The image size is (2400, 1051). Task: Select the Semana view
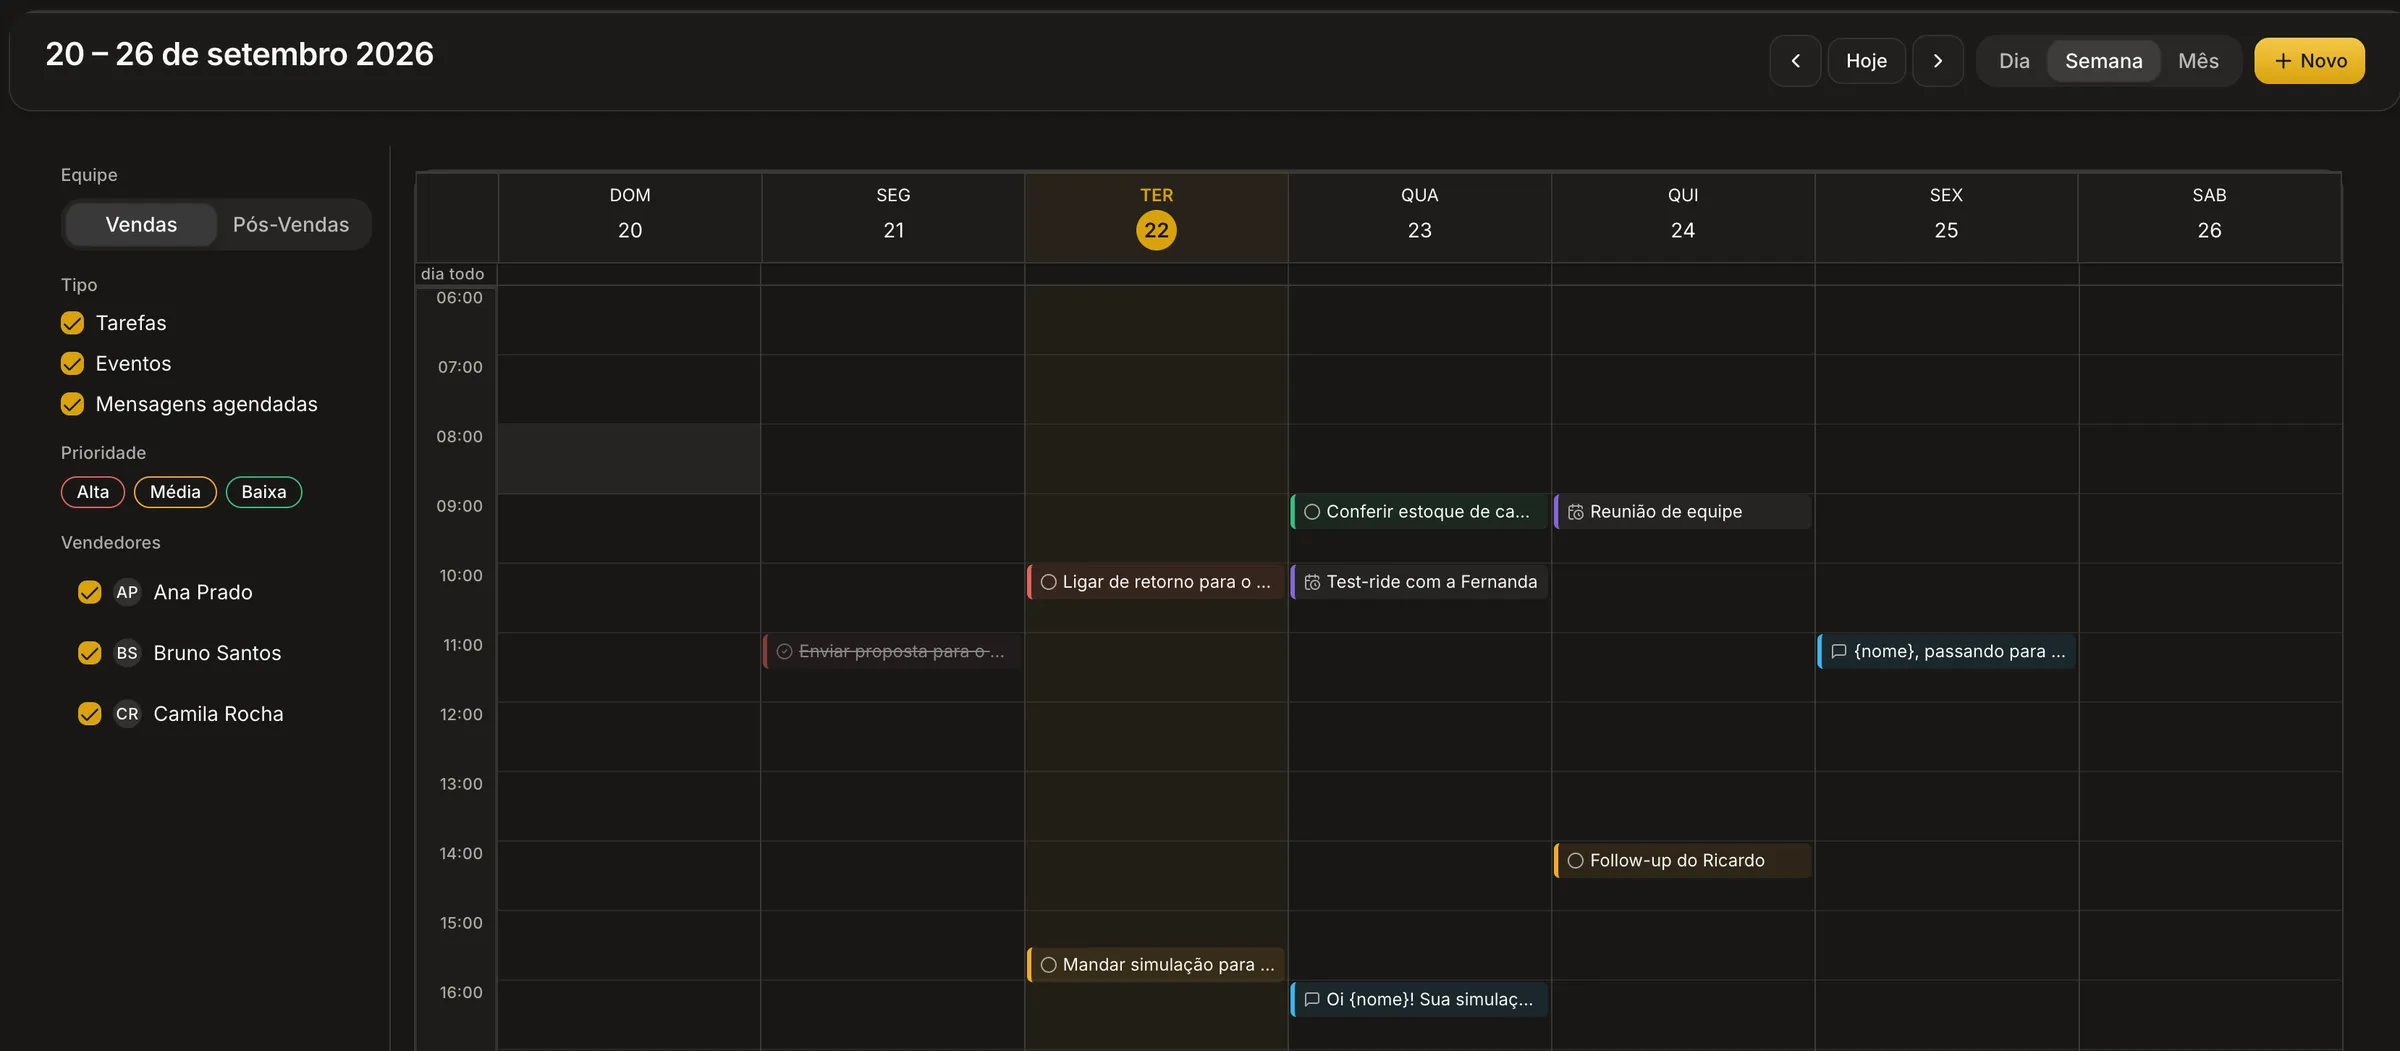pyautogui.click(x=2104, y=61)
